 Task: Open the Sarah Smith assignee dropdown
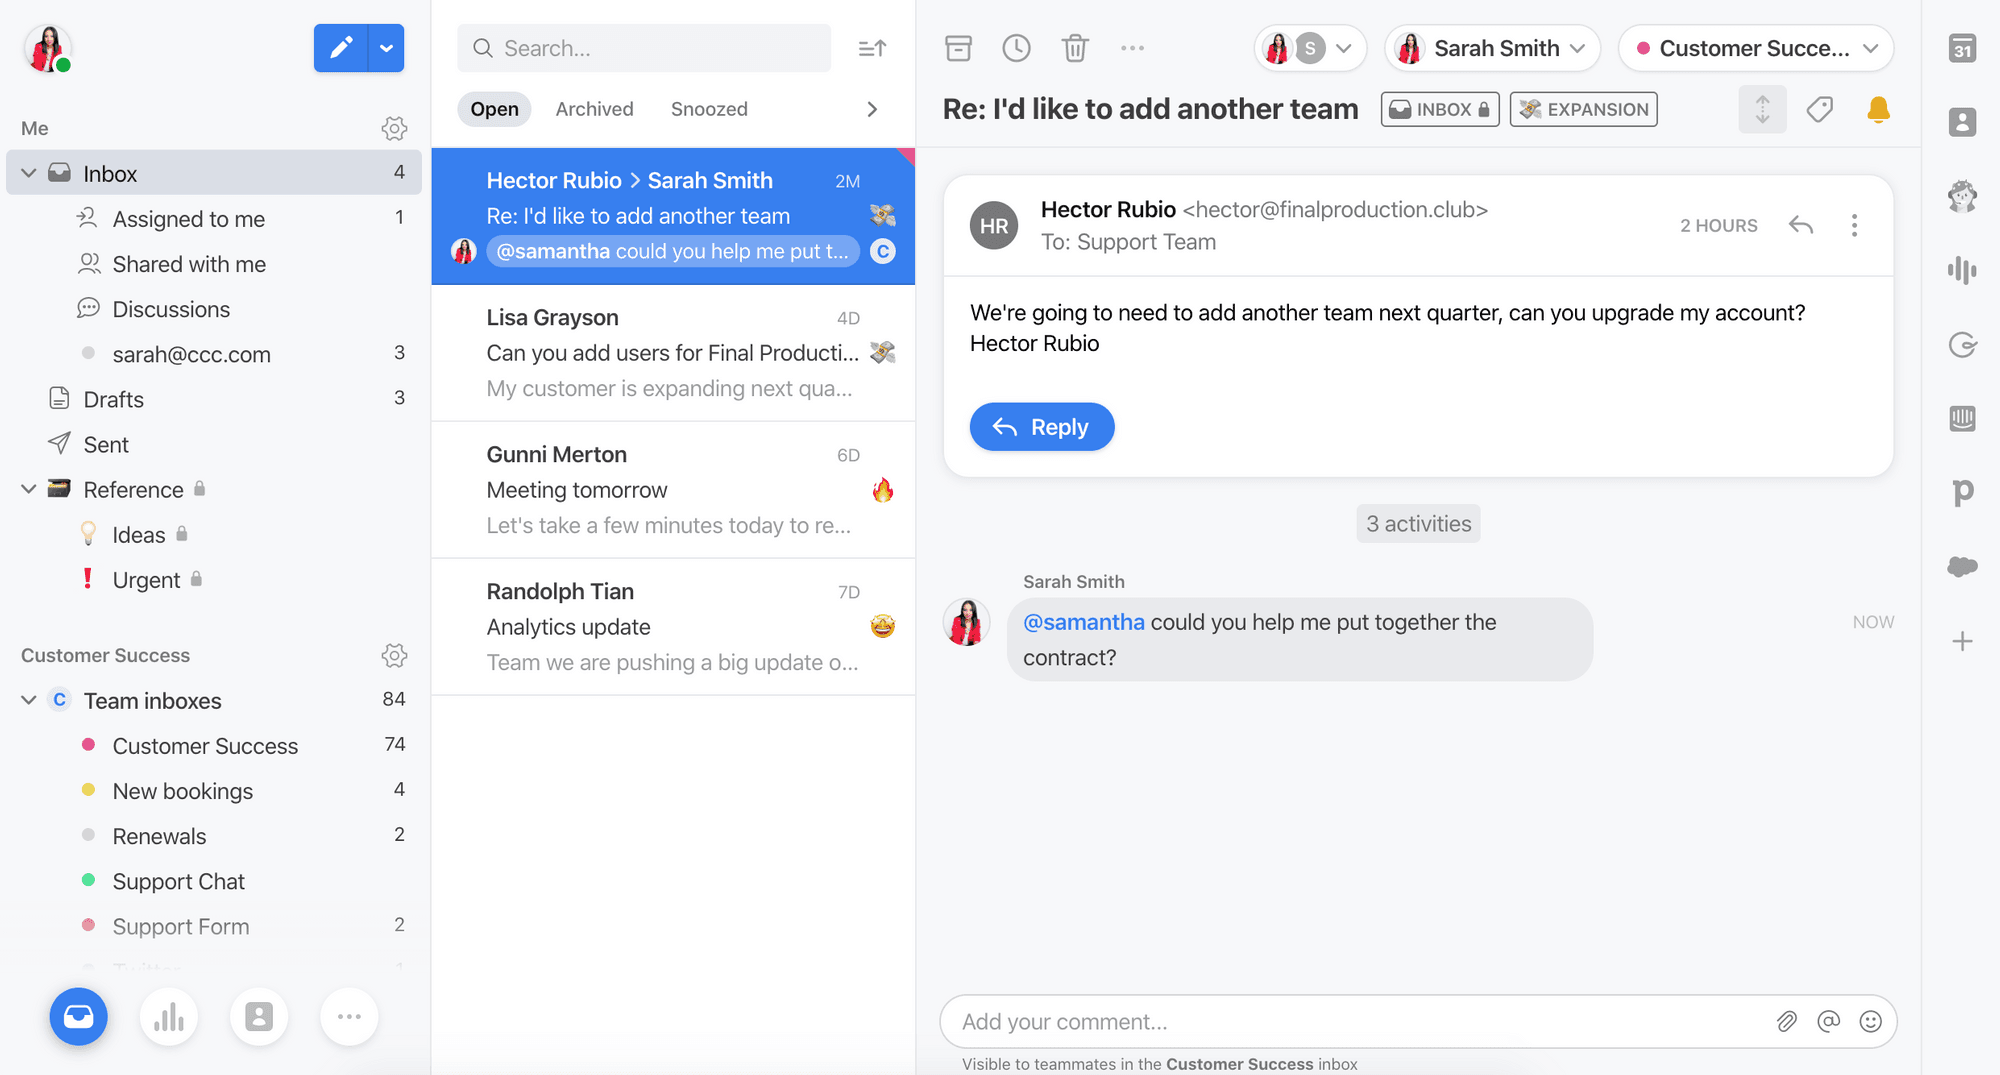click(1492, 48)
